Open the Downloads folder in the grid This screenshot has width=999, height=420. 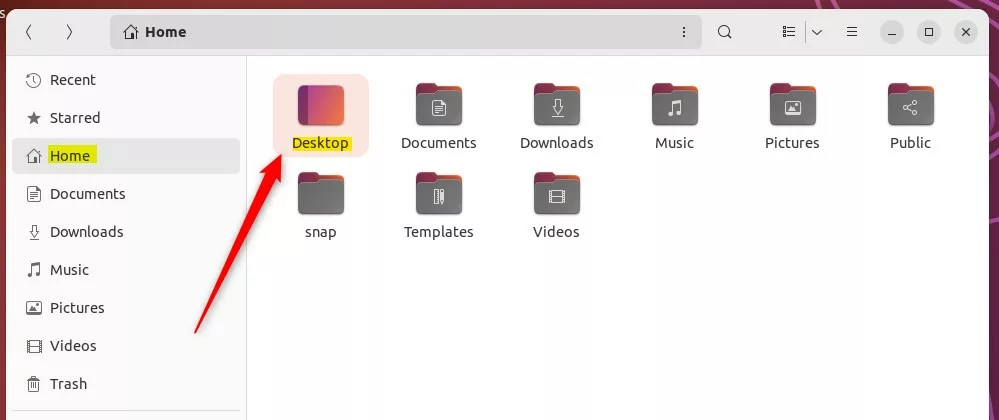(x=557, y=105)
